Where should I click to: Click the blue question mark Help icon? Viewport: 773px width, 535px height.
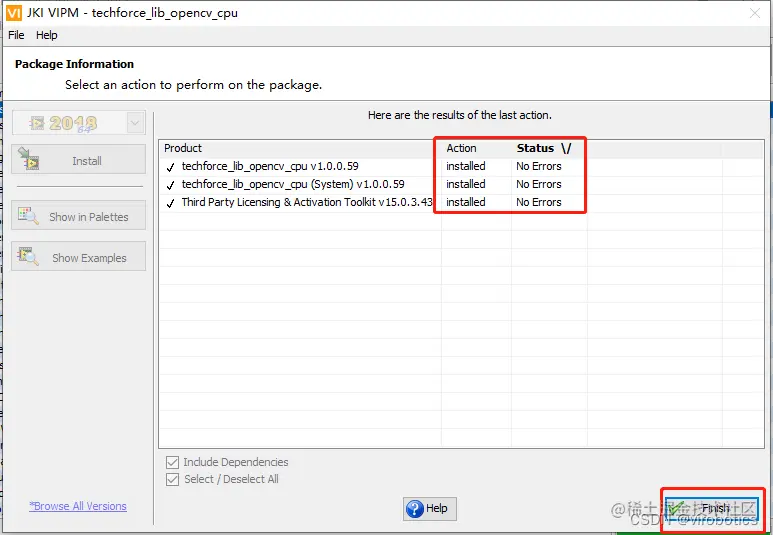pos(415,509)
